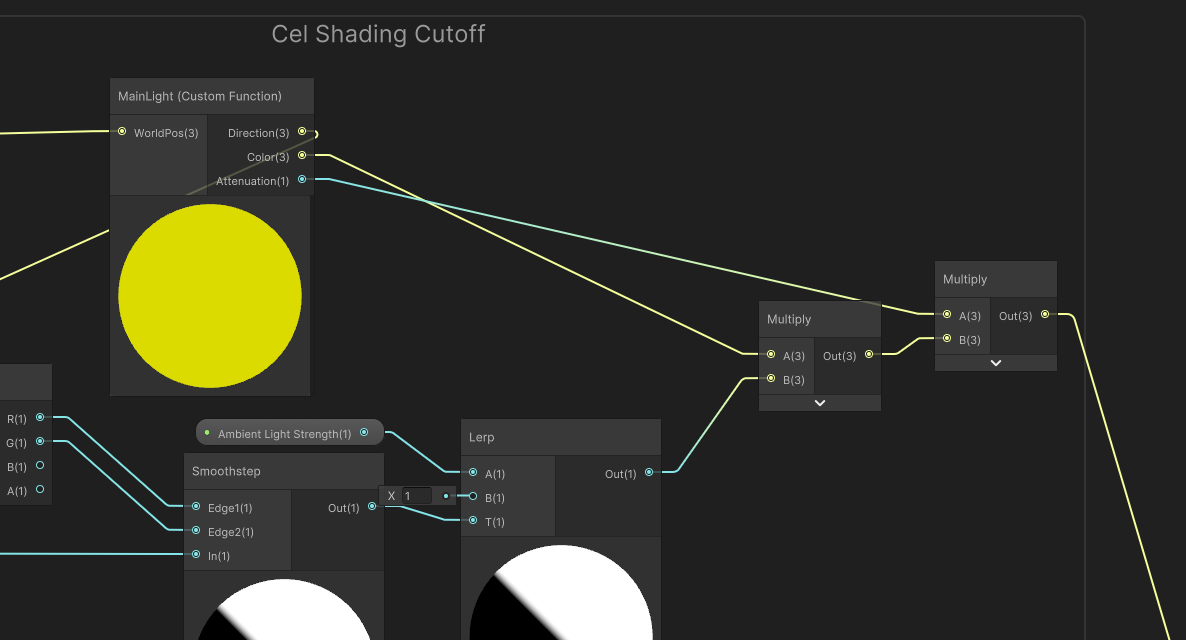
Task: Click the Edge2(1) input port on Smoothstep
Action: (x=195, y=532)
